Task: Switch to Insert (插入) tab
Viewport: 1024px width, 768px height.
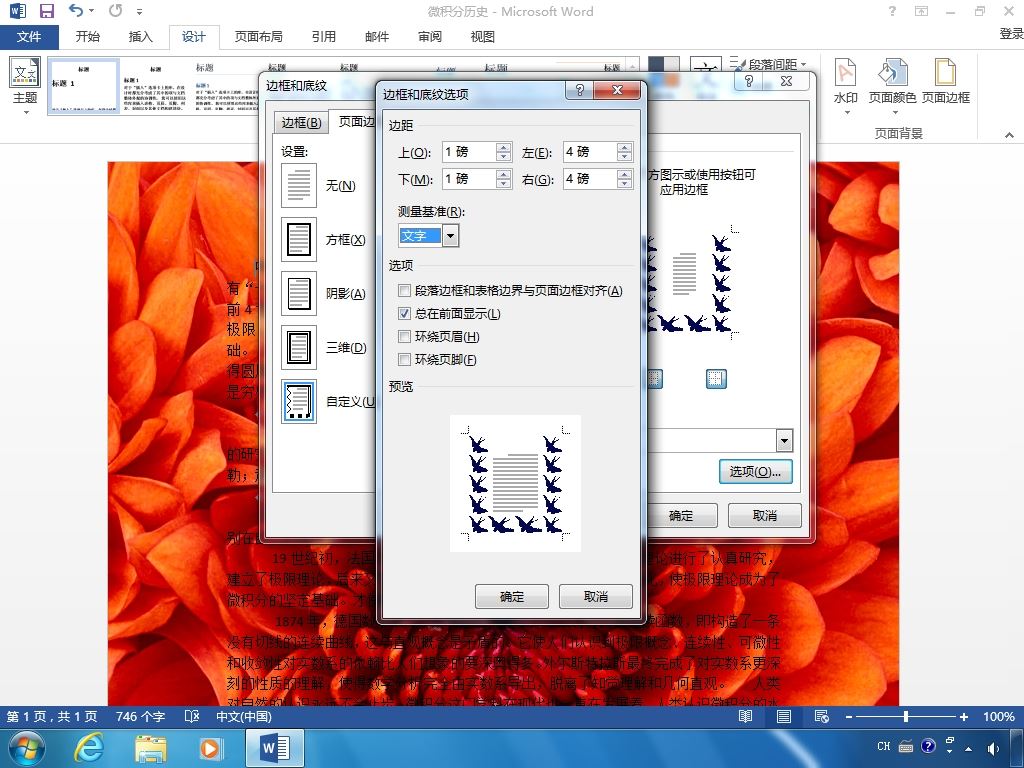Action: [140, 37]
